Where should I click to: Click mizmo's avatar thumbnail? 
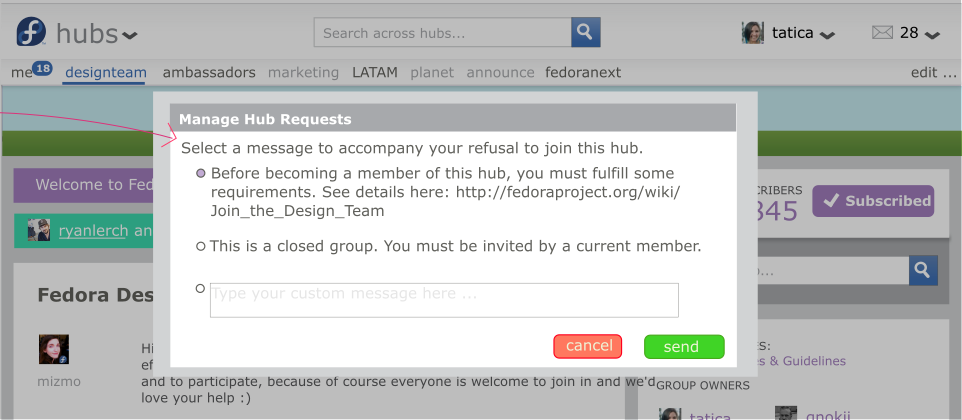(x=54, y=349)
